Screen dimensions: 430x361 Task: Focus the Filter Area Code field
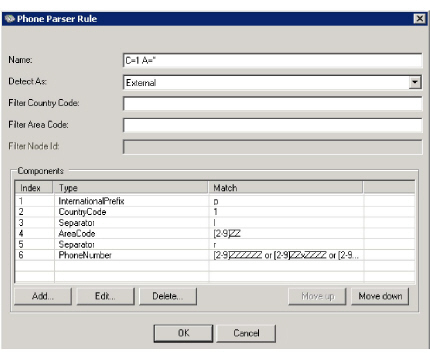coord(272,125)
